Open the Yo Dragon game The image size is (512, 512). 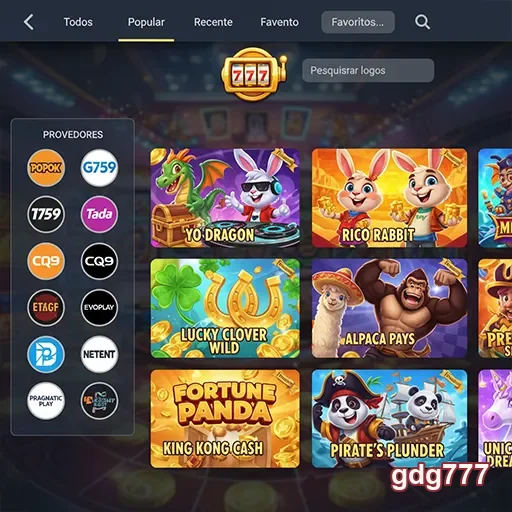pos(225,198)
